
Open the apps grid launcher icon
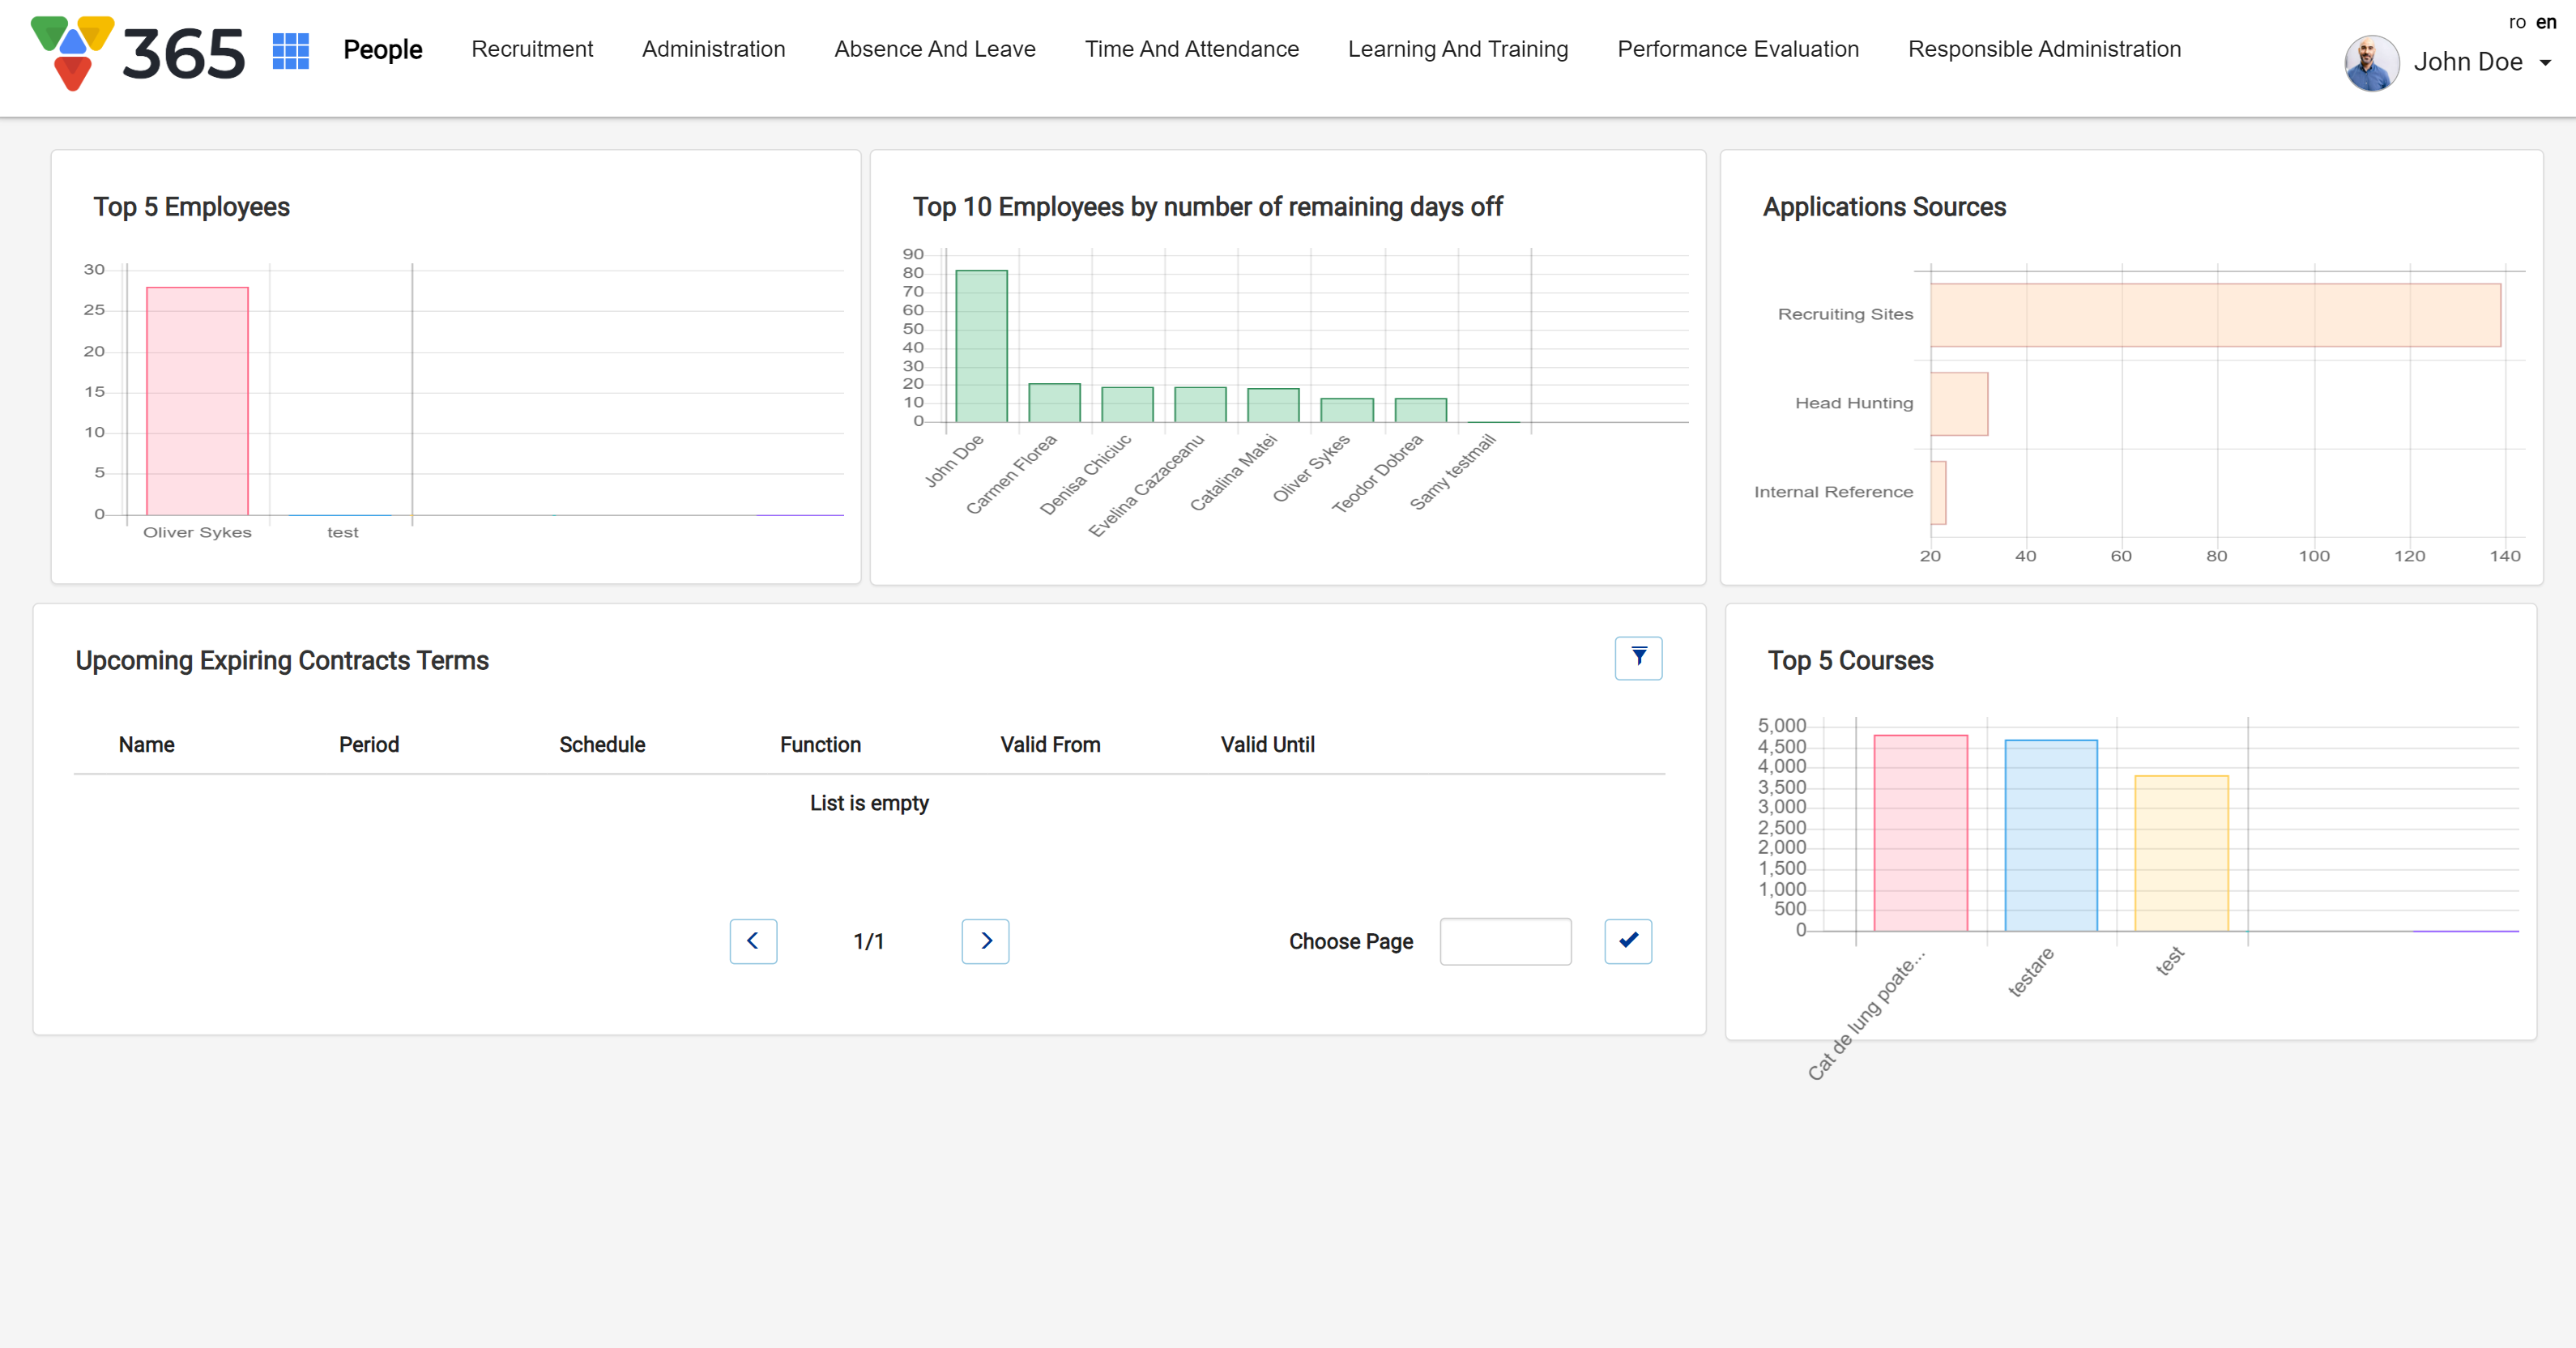[x=290, y=50]
